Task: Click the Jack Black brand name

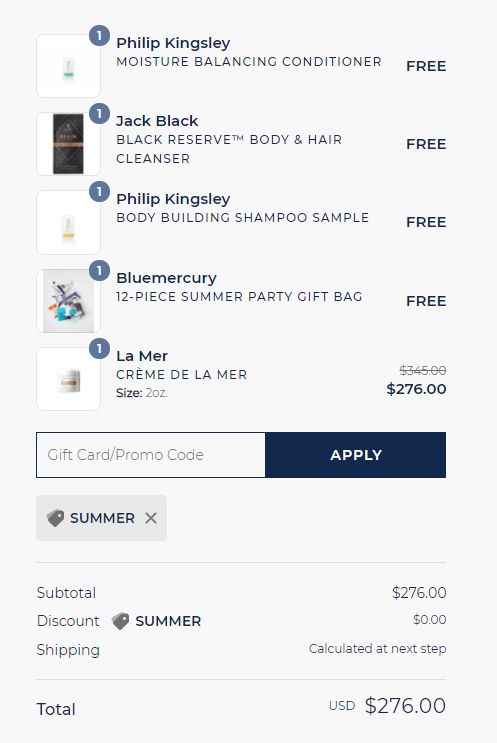Action: [157, 121]
